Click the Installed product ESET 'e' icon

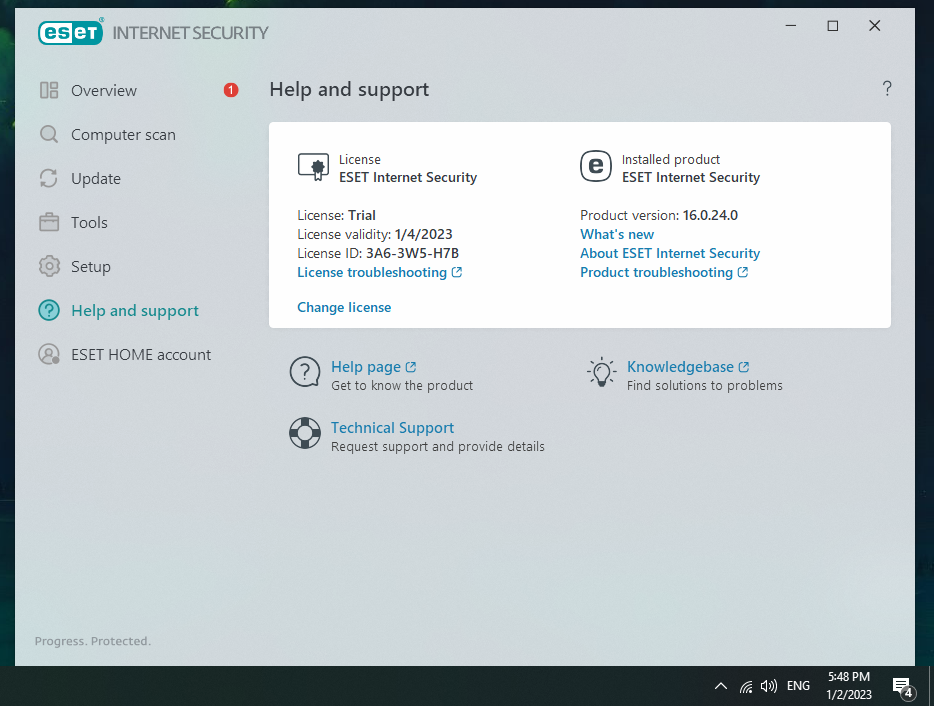(596, 166)
